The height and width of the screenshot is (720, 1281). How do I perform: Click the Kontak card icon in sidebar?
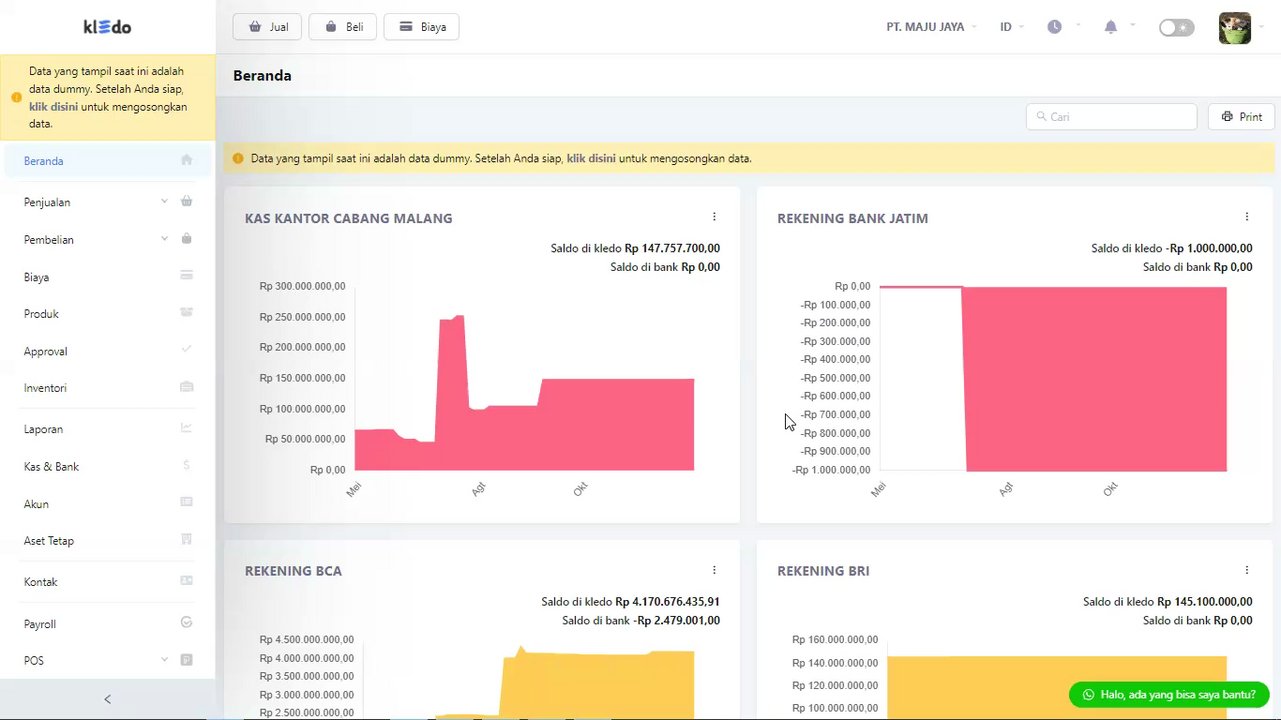tap(186, 580)
